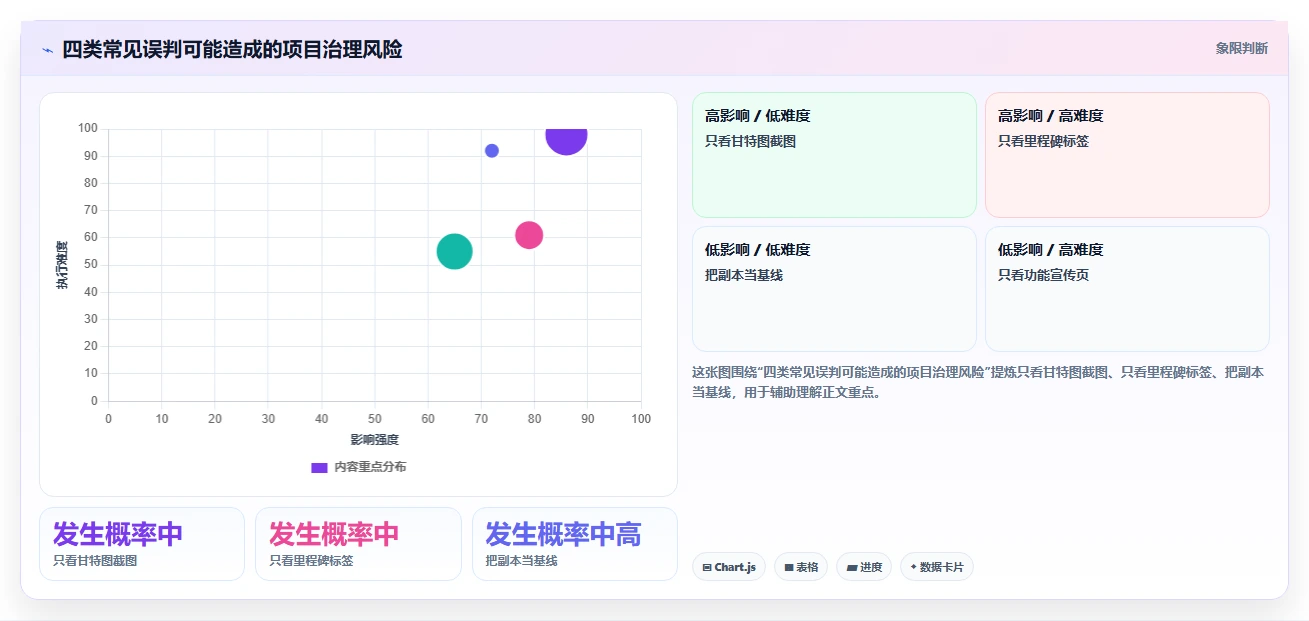Screen dimensions: 1309x621
Task: Click the lightning icon before the title
Action: (x=47, y=50)
